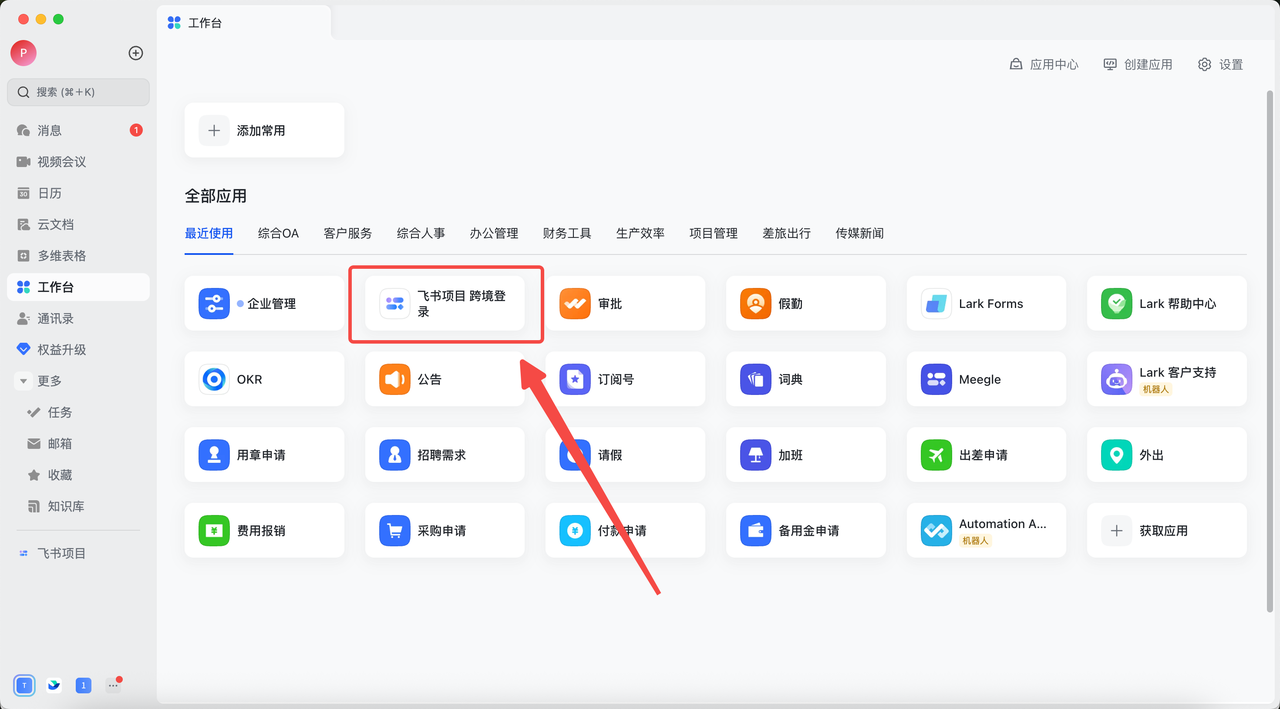Open Lark 客户支持 bot icon
The image size is (1280, 709).
coord(1117,379)
